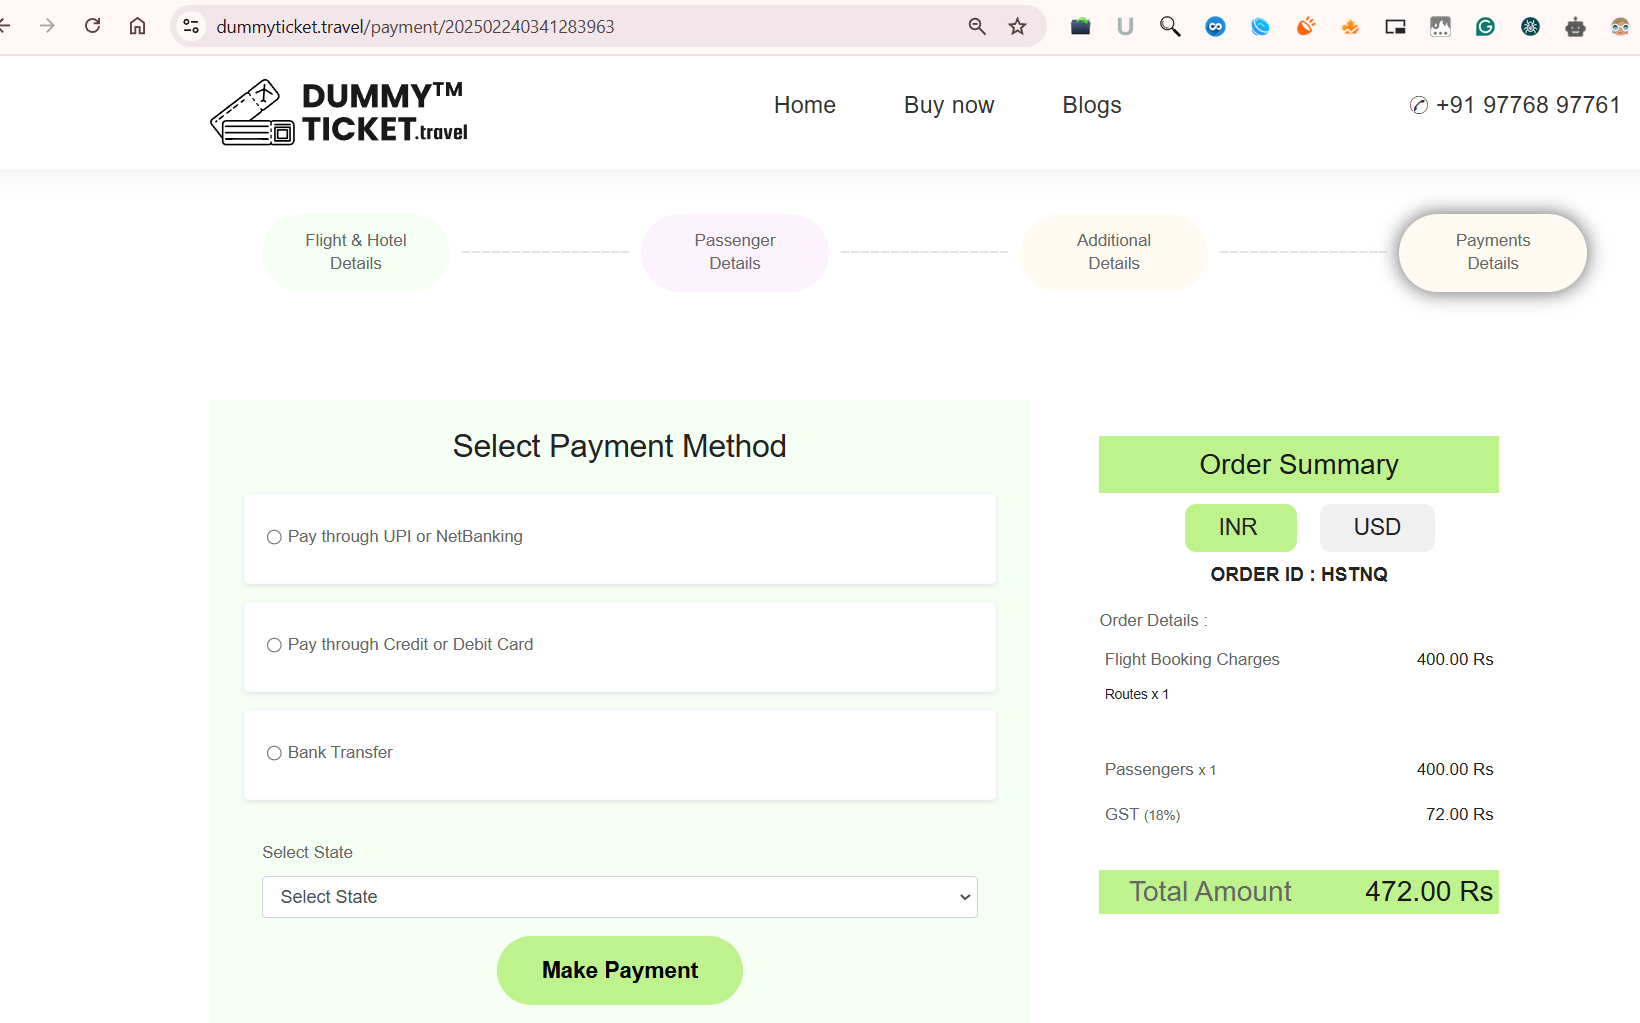Click the browser home icon
The height and width of the screenshot is (1023, 1640).
click(x=138, y=26)
